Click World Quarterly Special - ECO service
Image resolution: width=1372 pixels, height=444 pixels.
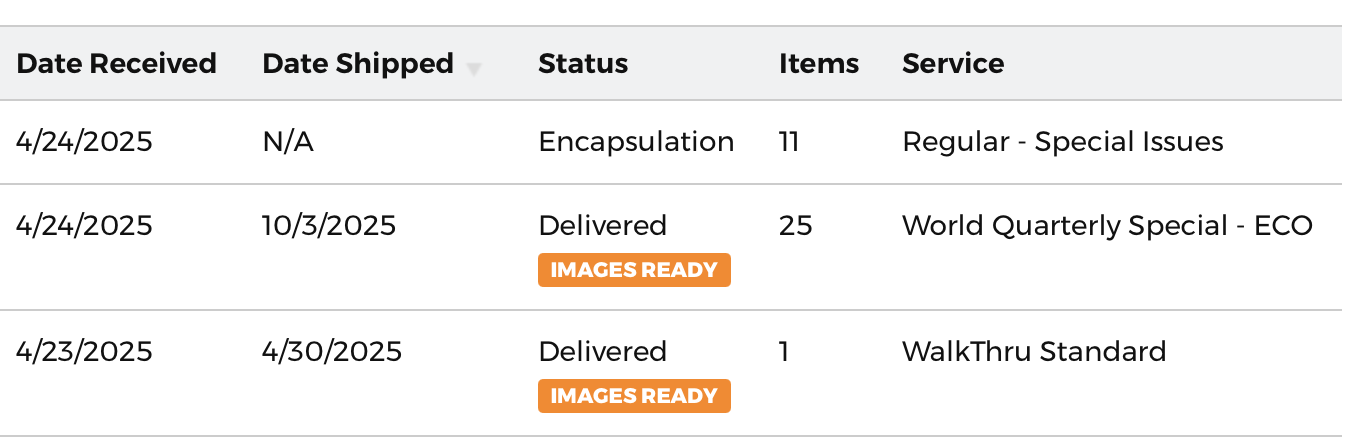[x=1107, y=226]
